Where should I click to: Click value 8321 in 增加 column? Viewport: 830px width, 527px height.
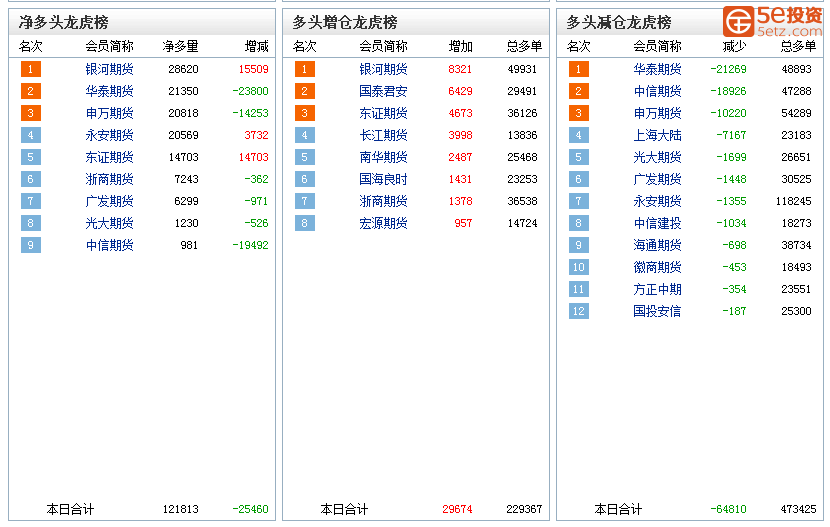click(x=460, y=69)
